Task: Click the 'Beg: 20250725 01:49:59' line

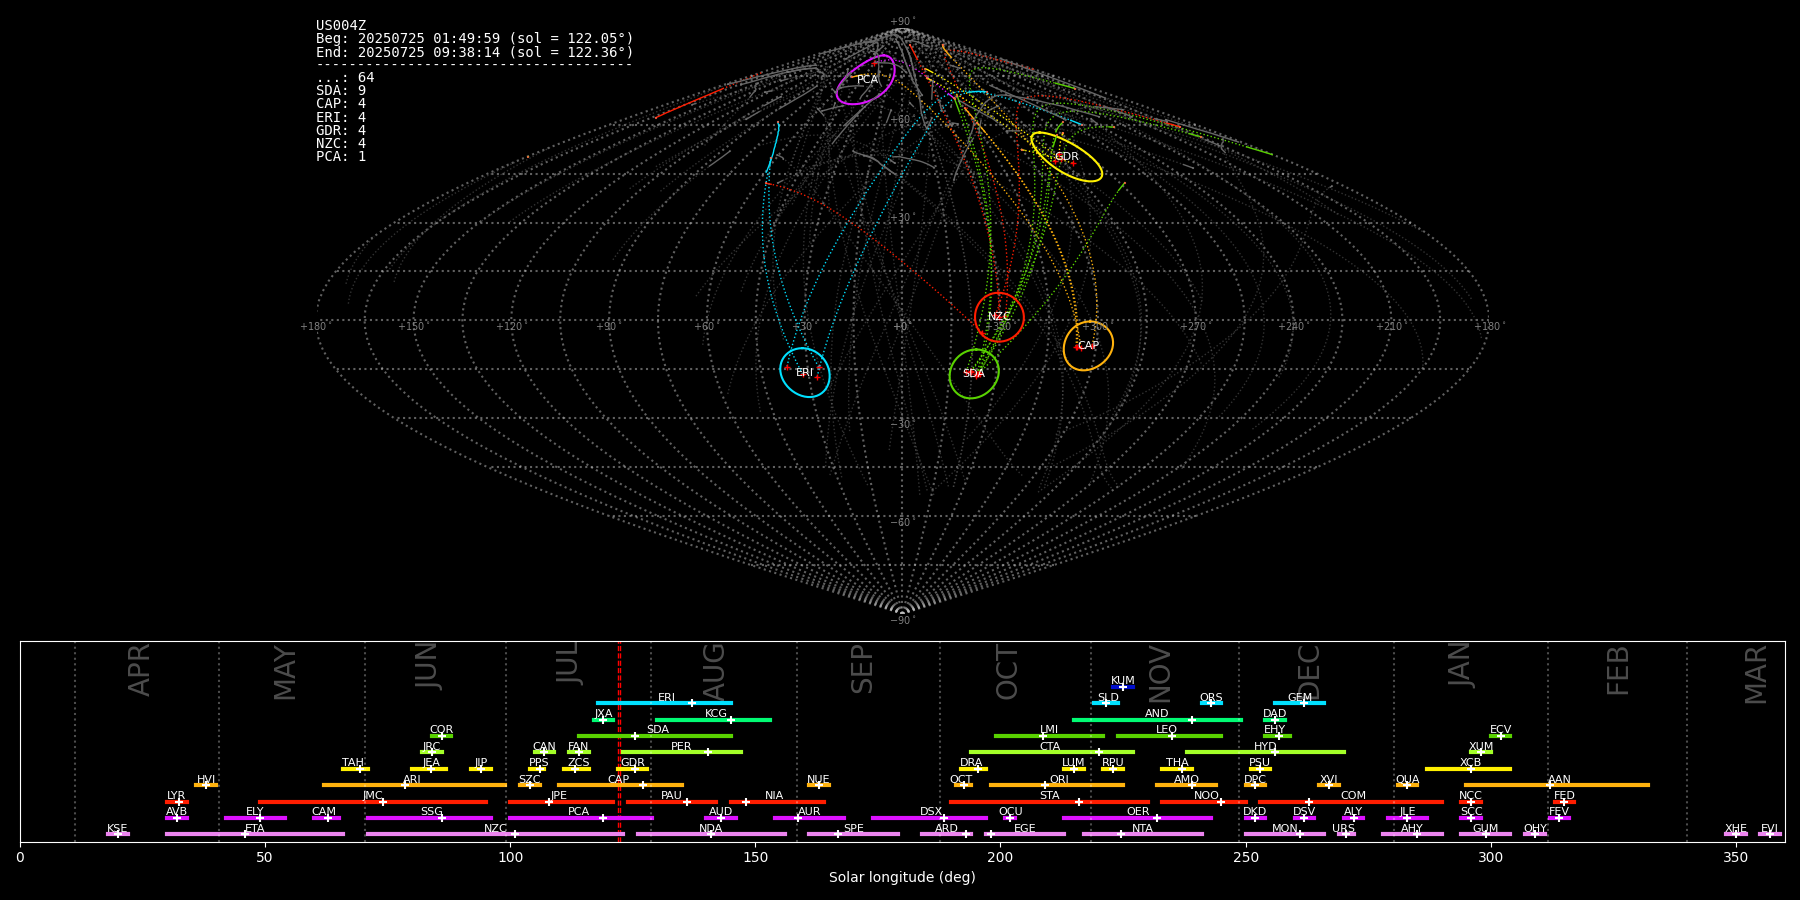Action: pos(475,39)
